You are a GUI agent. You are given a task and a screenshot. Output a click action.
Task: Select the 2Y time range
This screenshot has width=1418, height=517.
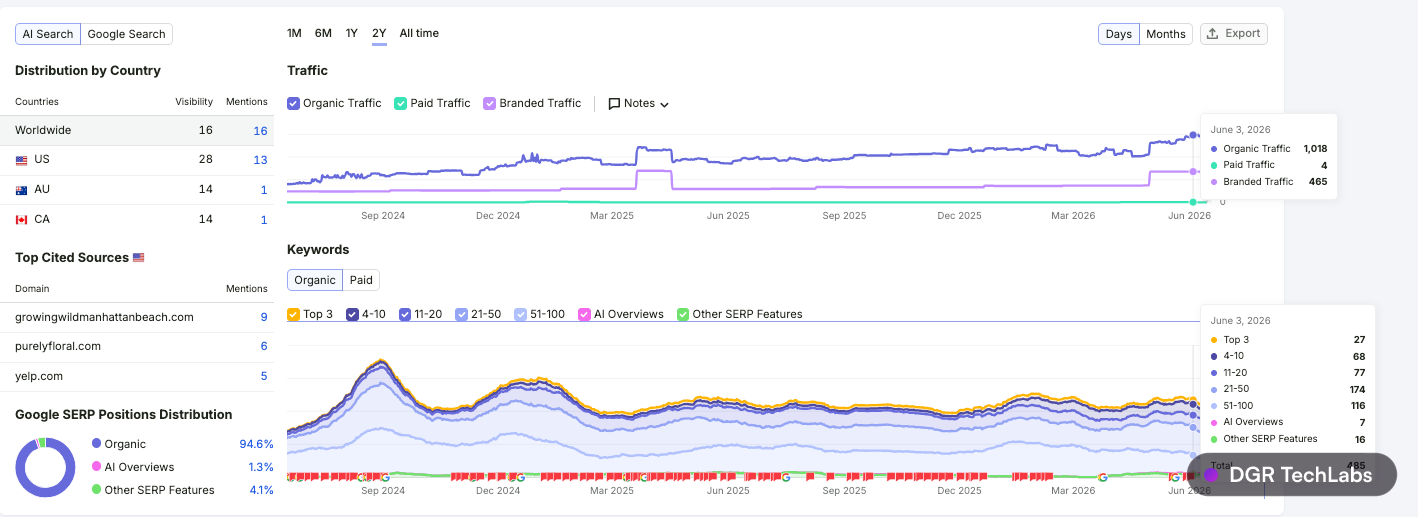click(379, 33)
